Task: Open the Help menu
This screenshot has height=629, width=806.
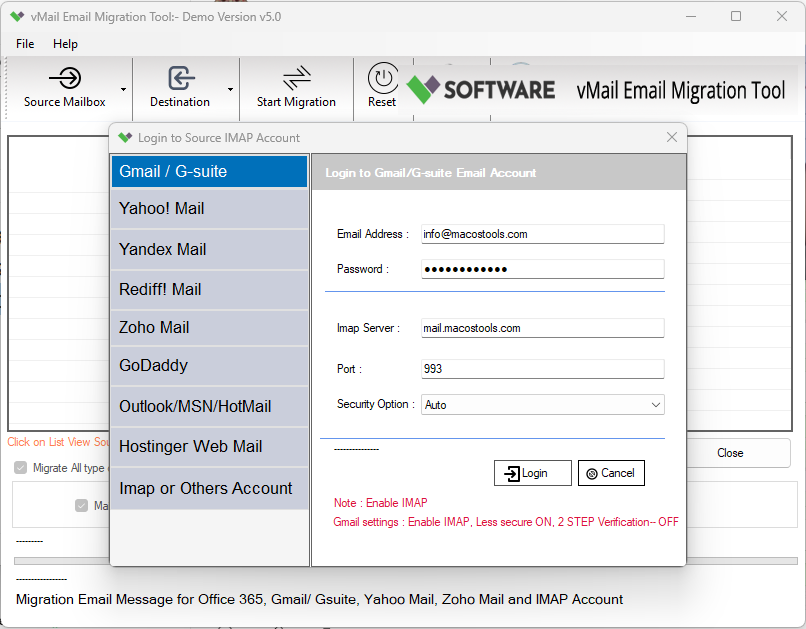Action: (65, 44)
